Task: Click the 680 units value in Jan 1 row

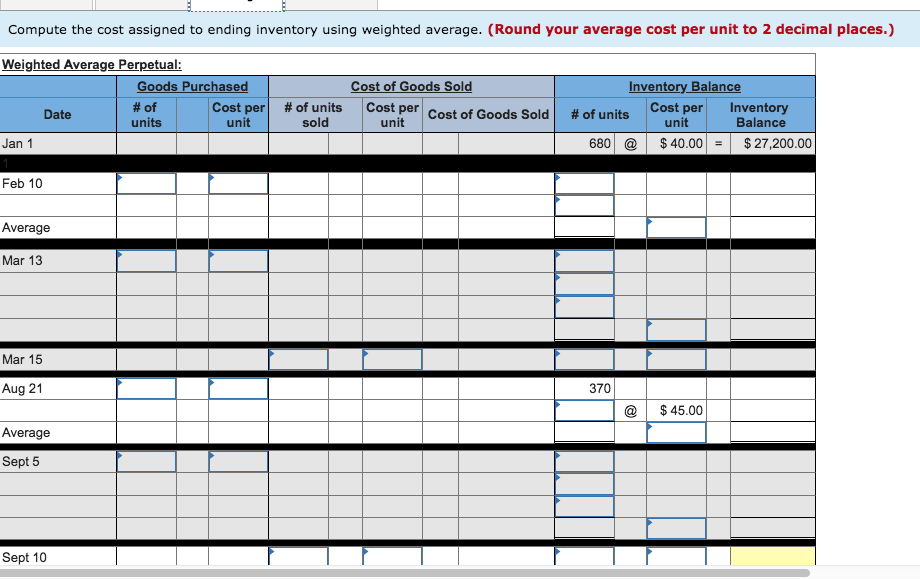Action: (x=600, y=144)
